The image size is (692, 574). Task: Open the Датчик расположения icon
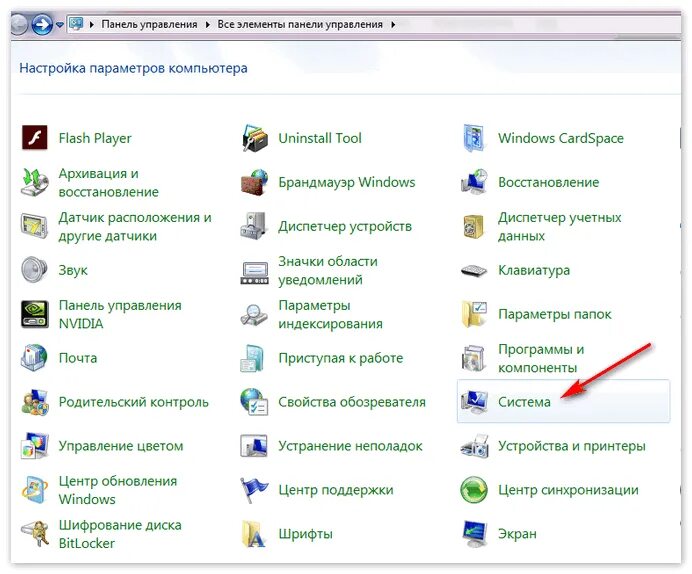click(34, 226)
